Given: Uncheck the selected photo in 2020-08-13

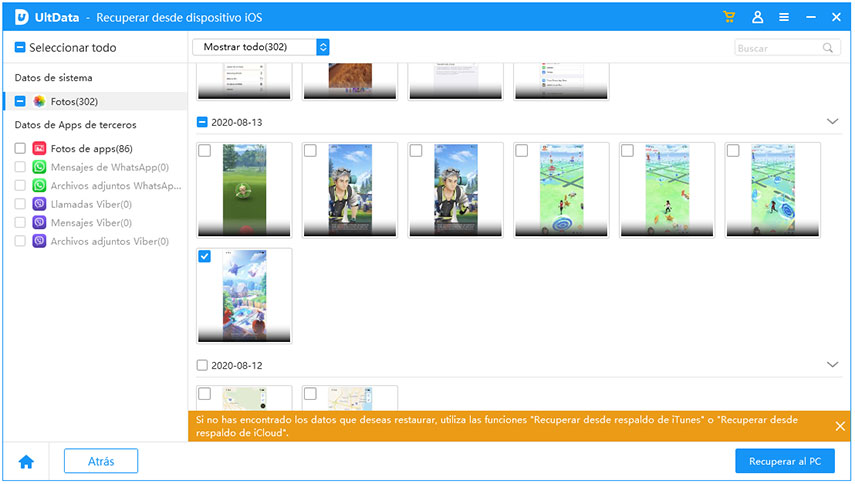Looking at the screenshot, I should click(x=205, y=257).
